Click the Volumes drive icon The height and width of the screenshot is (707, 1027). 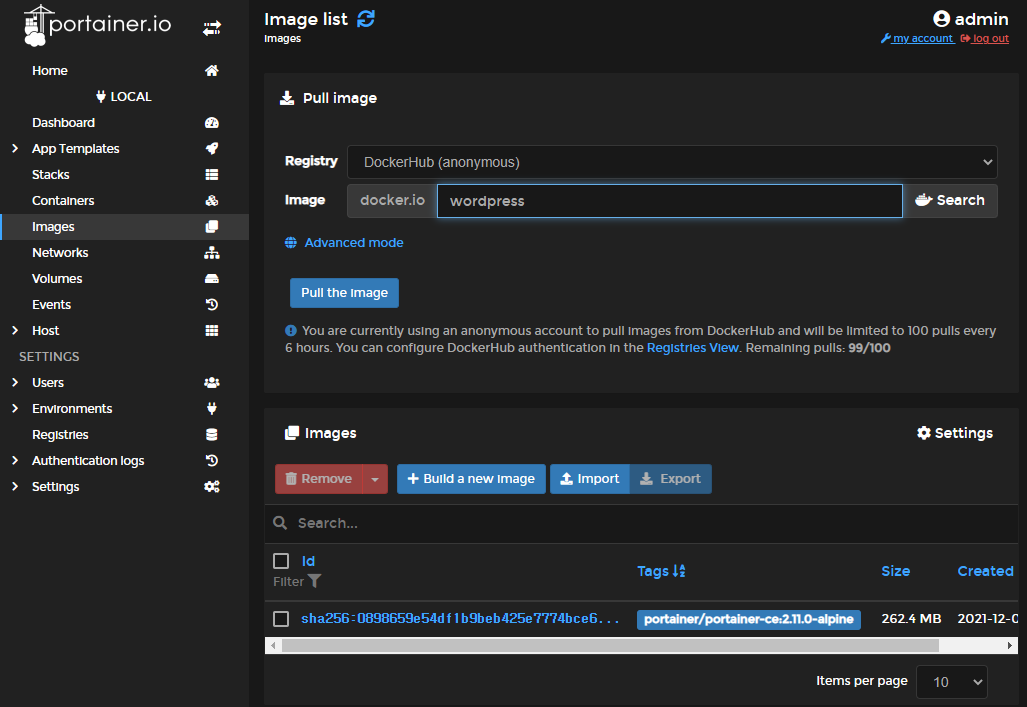pyautogui.click(x=212, y=278)
